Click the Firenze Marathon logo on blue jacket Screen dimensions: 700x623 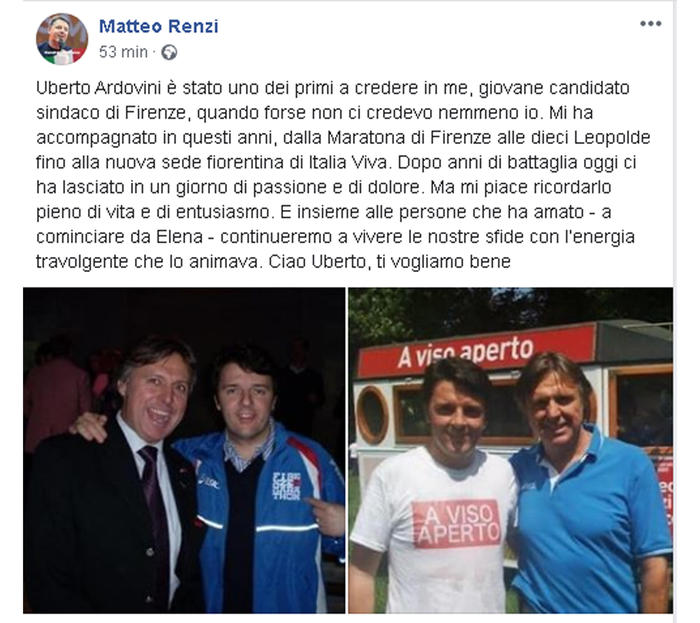pyautogui.click(x=286, y=485)
